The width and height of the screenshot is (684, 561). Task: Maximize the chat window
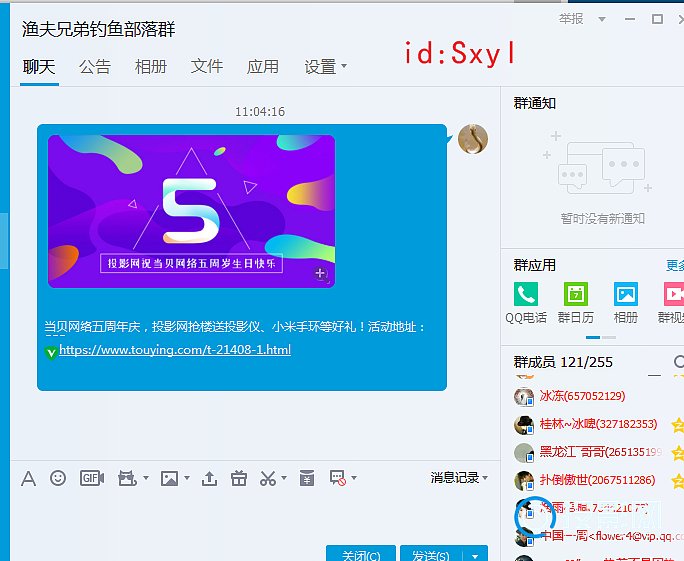(x=657, y=19)
